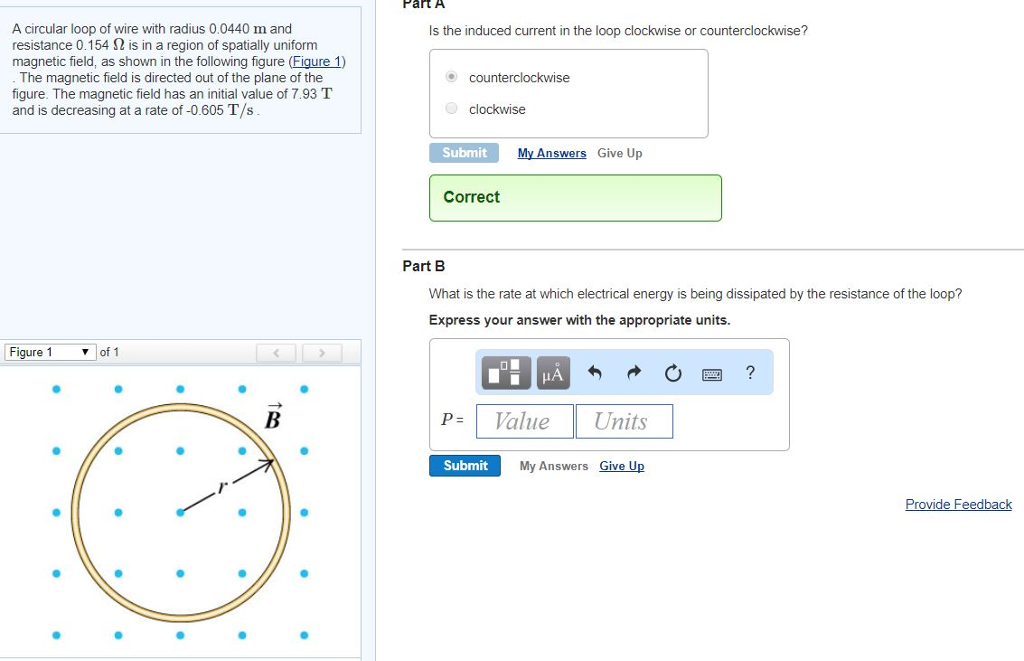Open the keyboard shortcuts icon
1024x661 pixels.
coord(712,373)
